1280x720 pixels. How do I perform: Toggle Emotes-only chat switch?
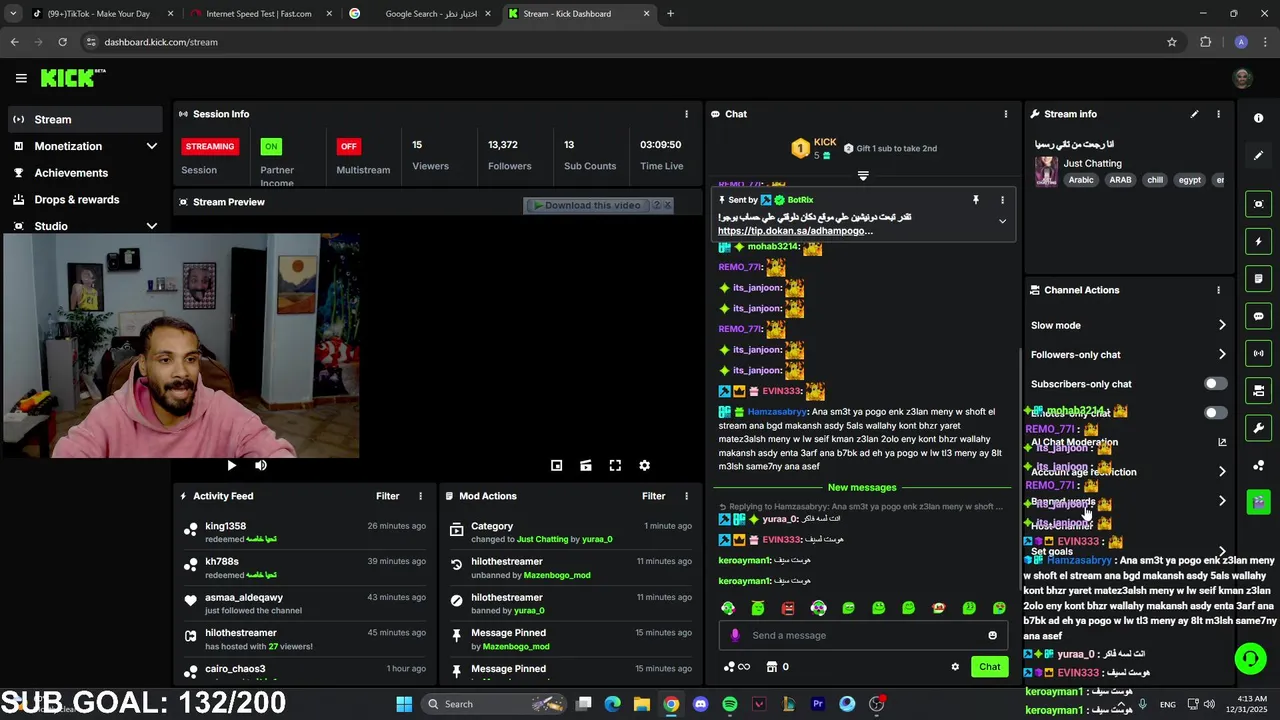(x=1215, y=413)
